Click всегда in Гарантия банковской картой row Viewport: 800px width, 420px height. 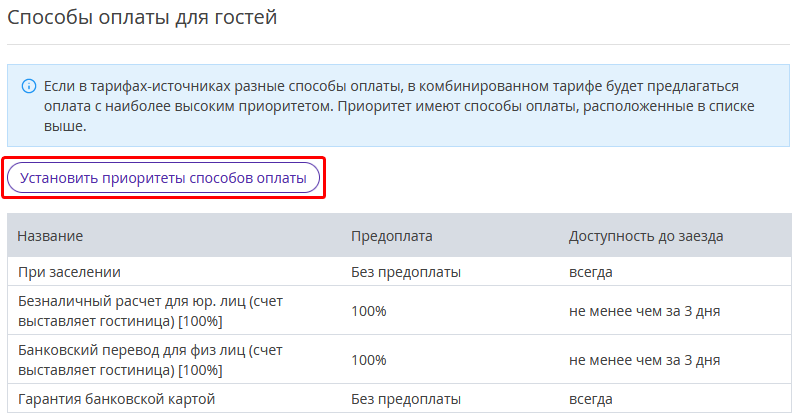(590, 399)
